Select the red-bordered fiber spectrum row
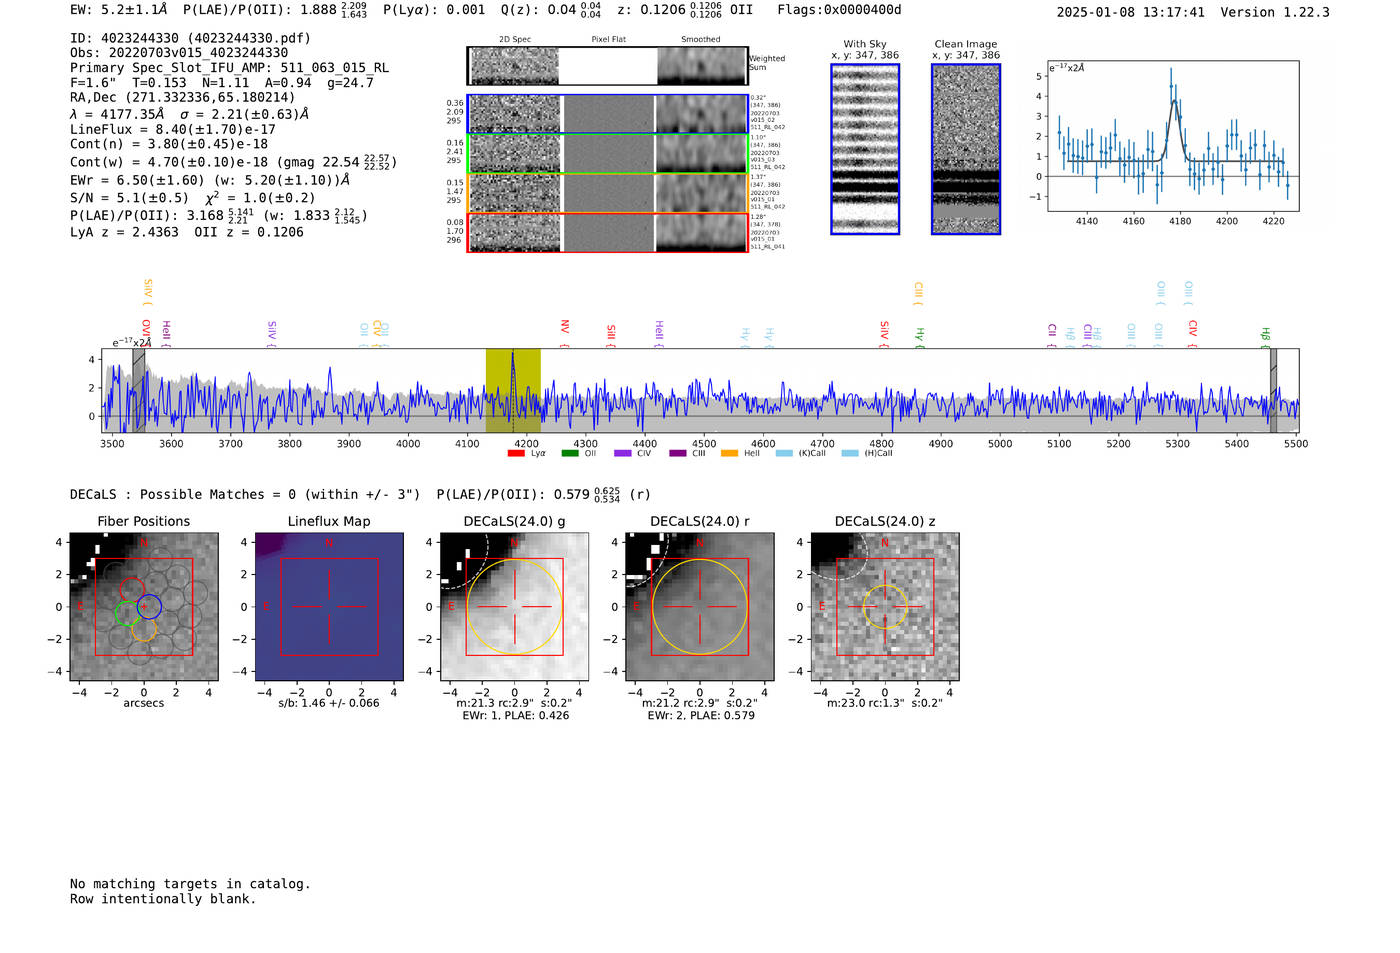The height and width of the screenshot is (953, 1400). click(x=607, y=232)
